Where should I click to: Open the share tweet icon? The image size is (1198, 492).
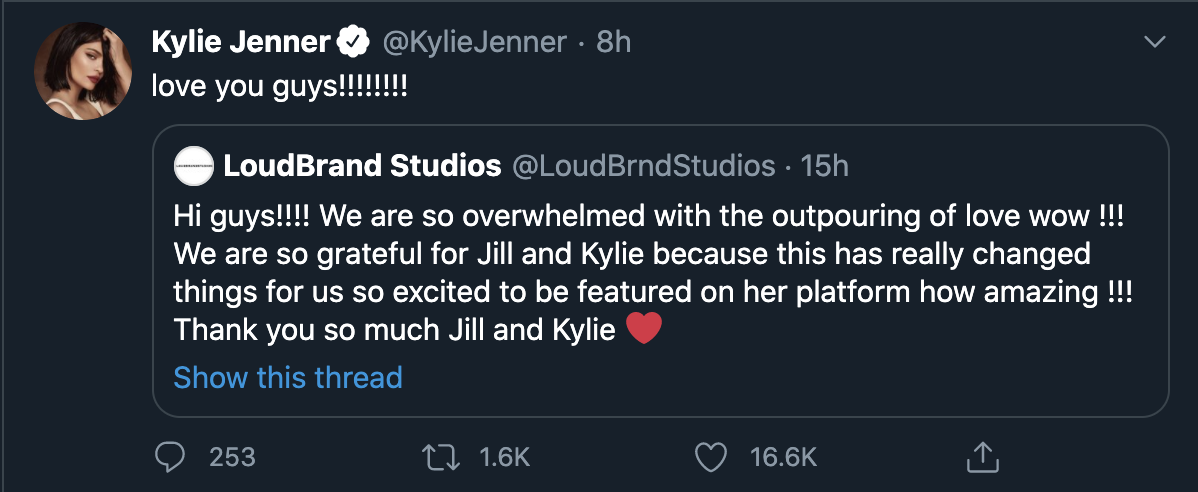click(x=981, y=457)
